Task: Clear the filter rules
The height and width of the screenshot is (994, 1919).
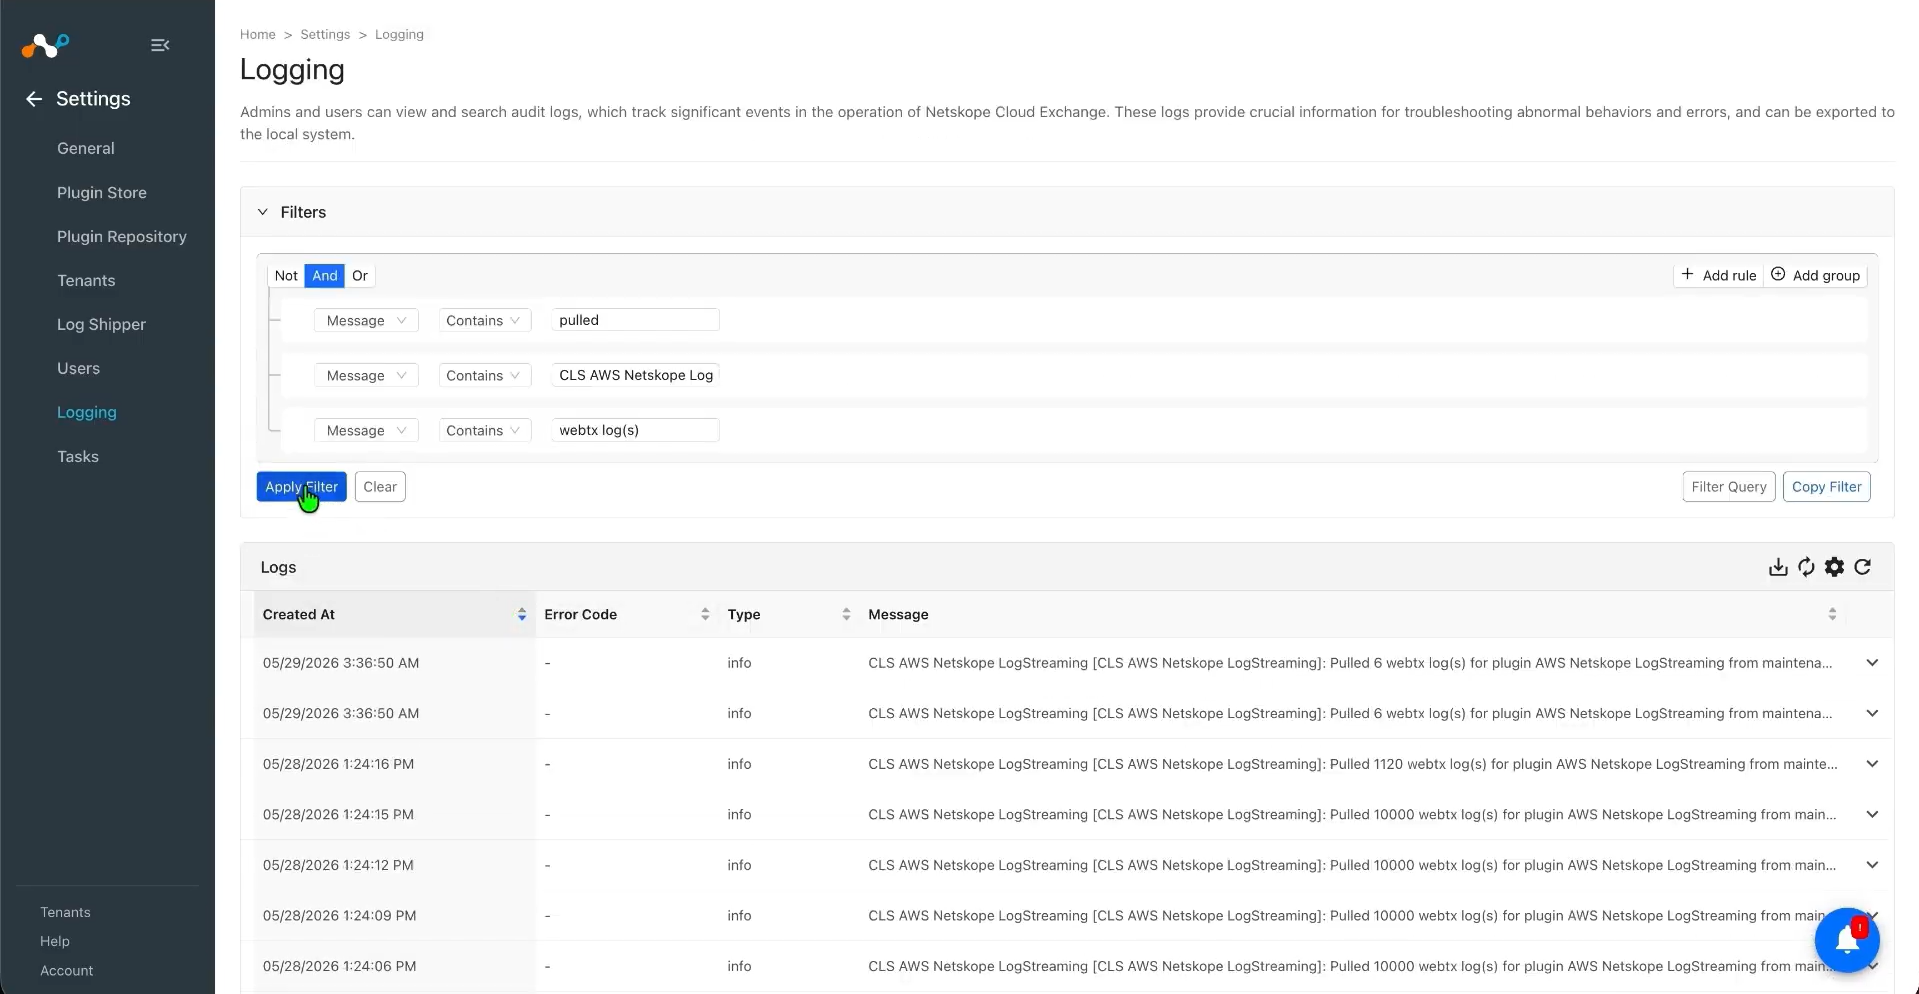Action: pyautogui.click(x=380, y=487)
